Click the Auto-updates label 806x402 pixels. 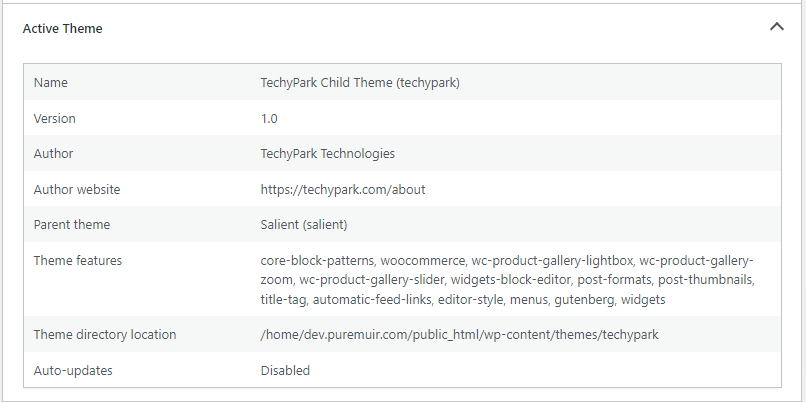click(x=73, y=370)
